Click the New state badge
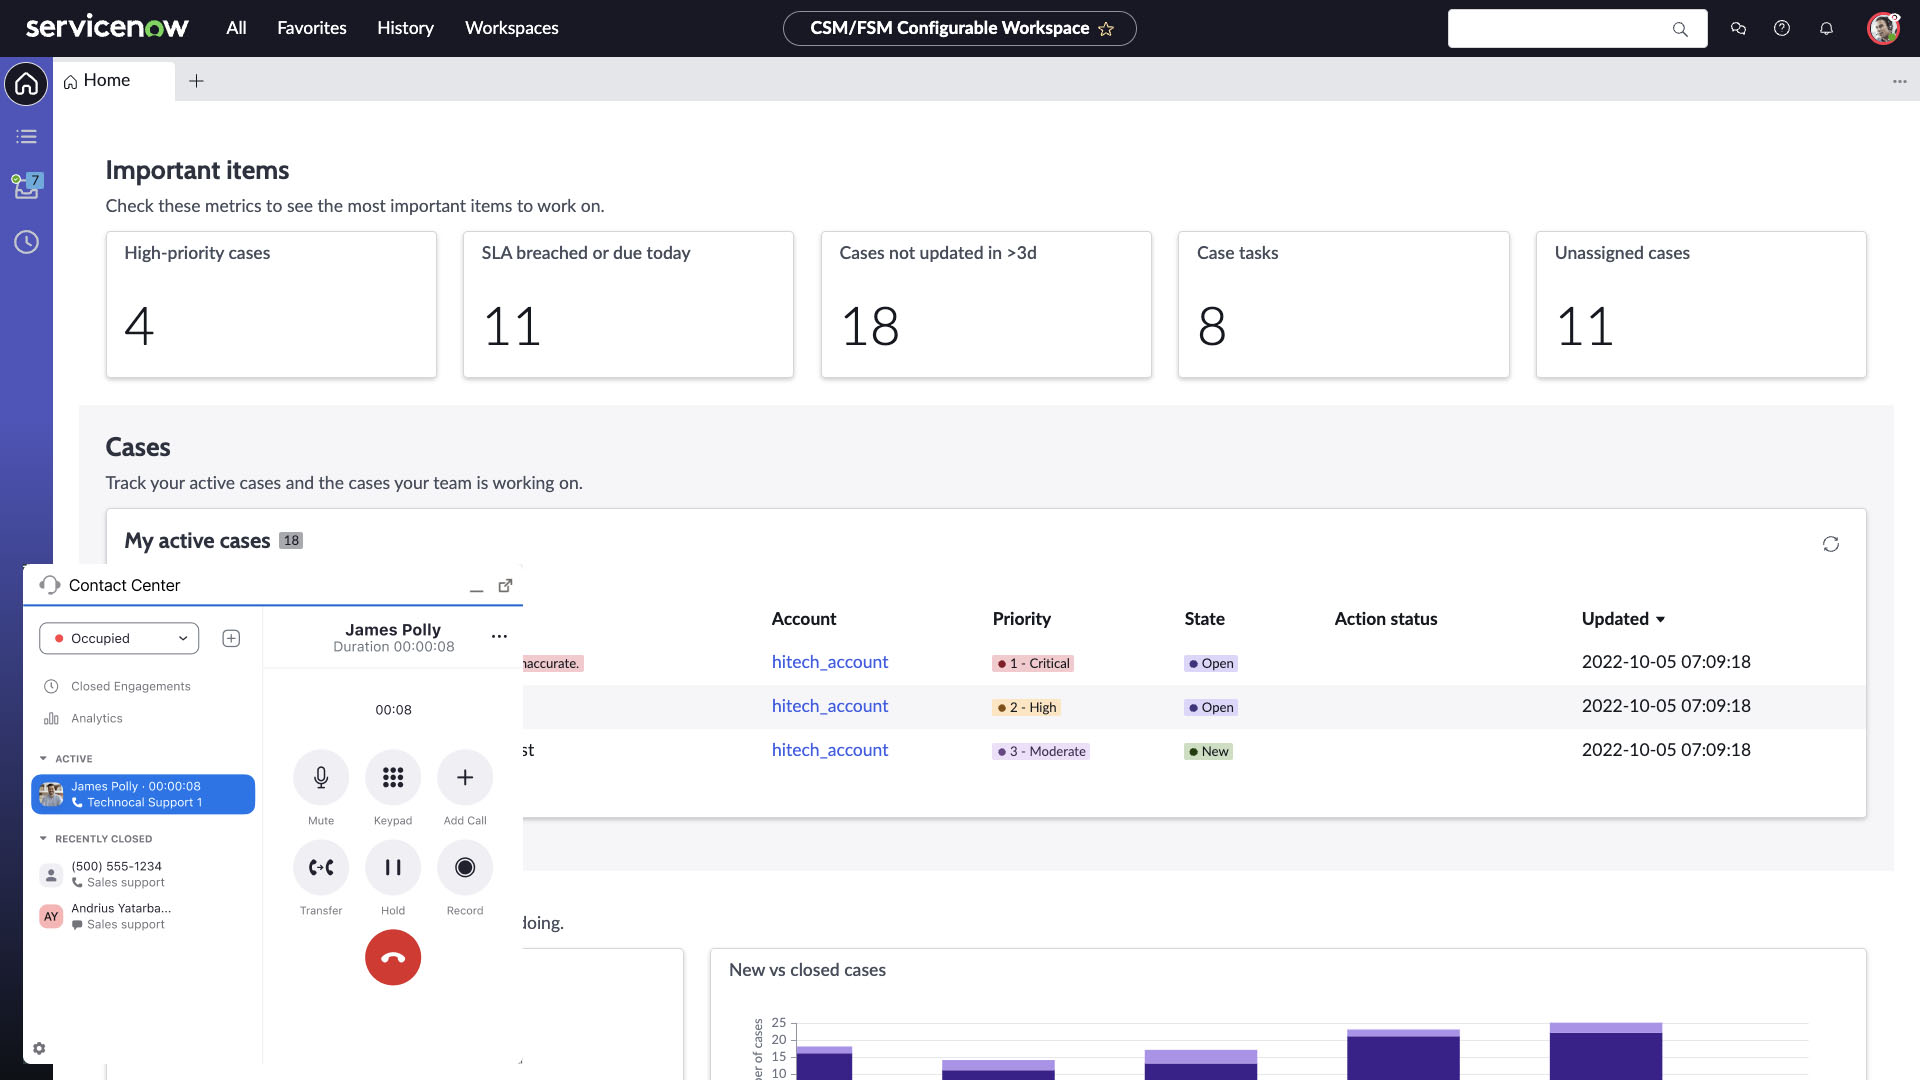The height and width of the screenshot is (1080, 1920). (1208, 751)
